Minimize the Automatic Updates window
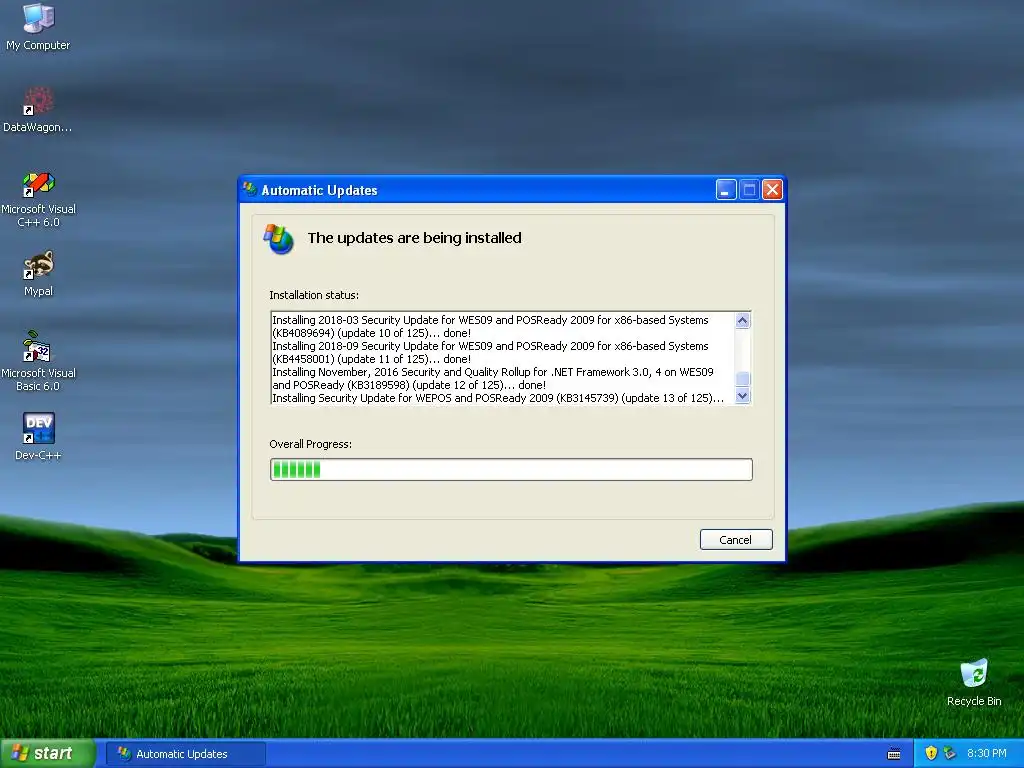 click(x=726, y=189)
